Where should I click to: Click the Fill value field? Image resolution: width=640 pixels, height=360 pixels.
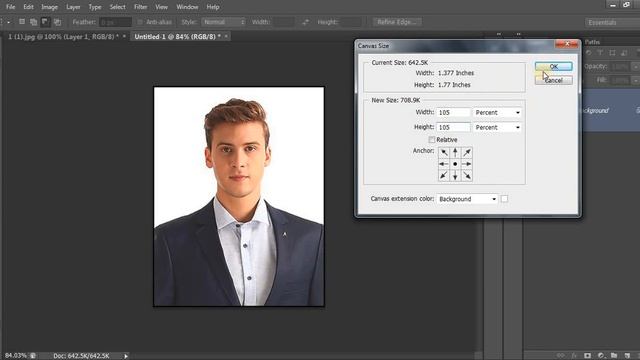[x=620, y=80]
